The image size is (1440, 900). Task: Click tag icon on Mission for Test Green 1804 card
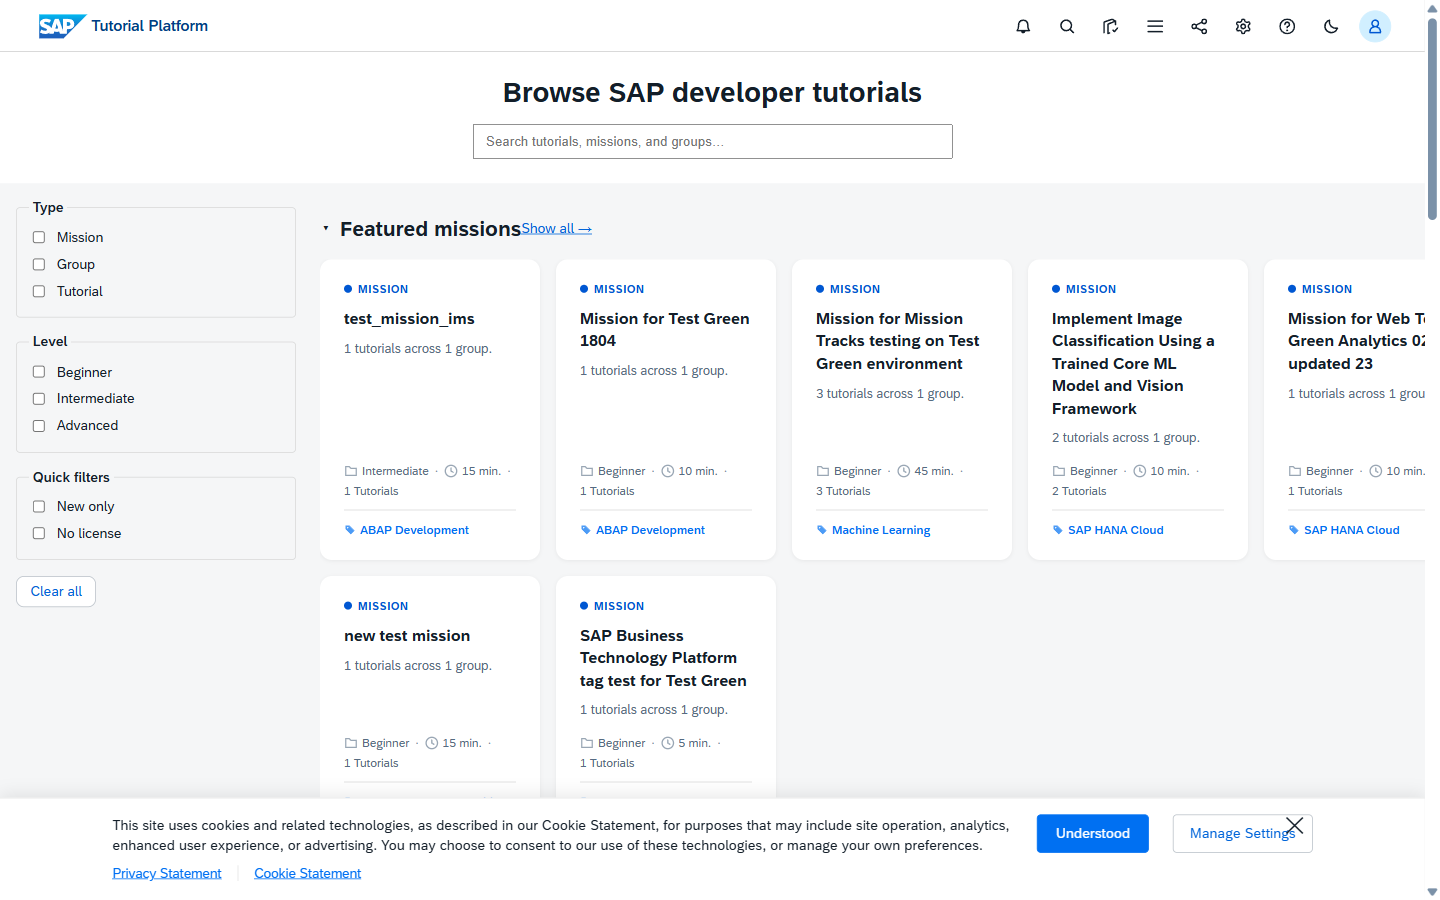tap(586, 530)
